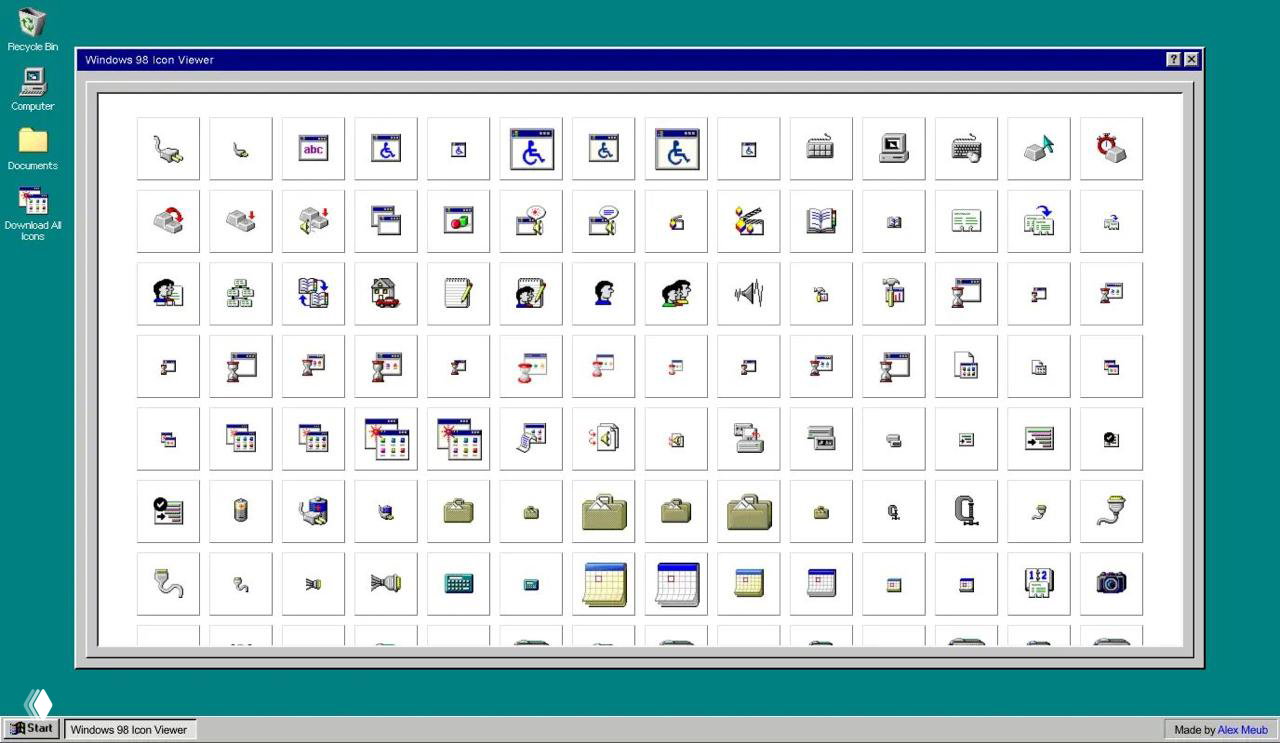Select the scroll paper with window icon

click(531, 439)
